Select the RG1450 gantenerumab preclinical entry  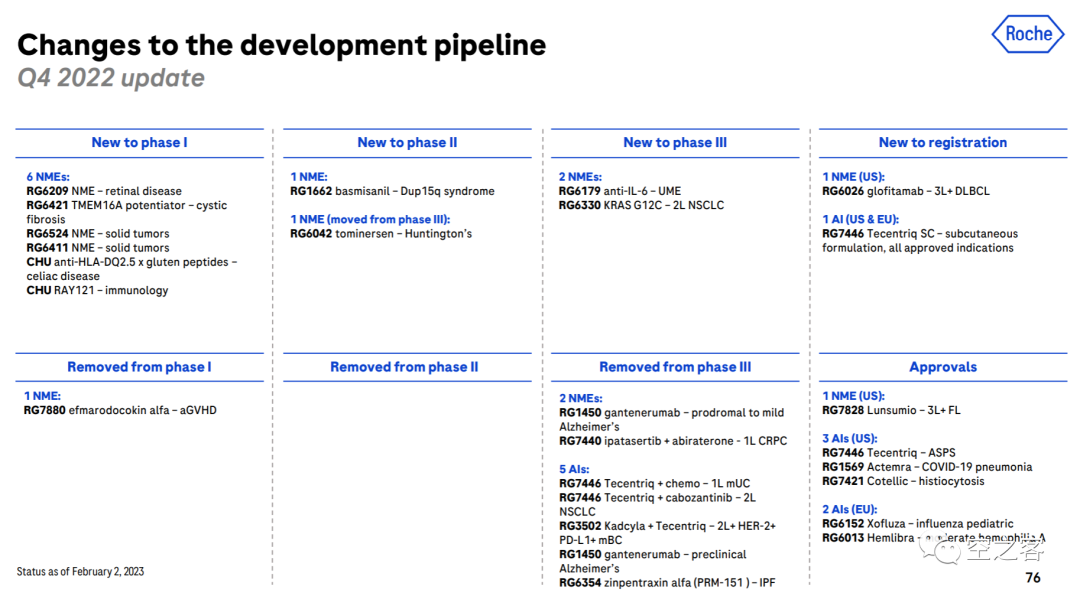pyautogui.click(x=653, y=561)
